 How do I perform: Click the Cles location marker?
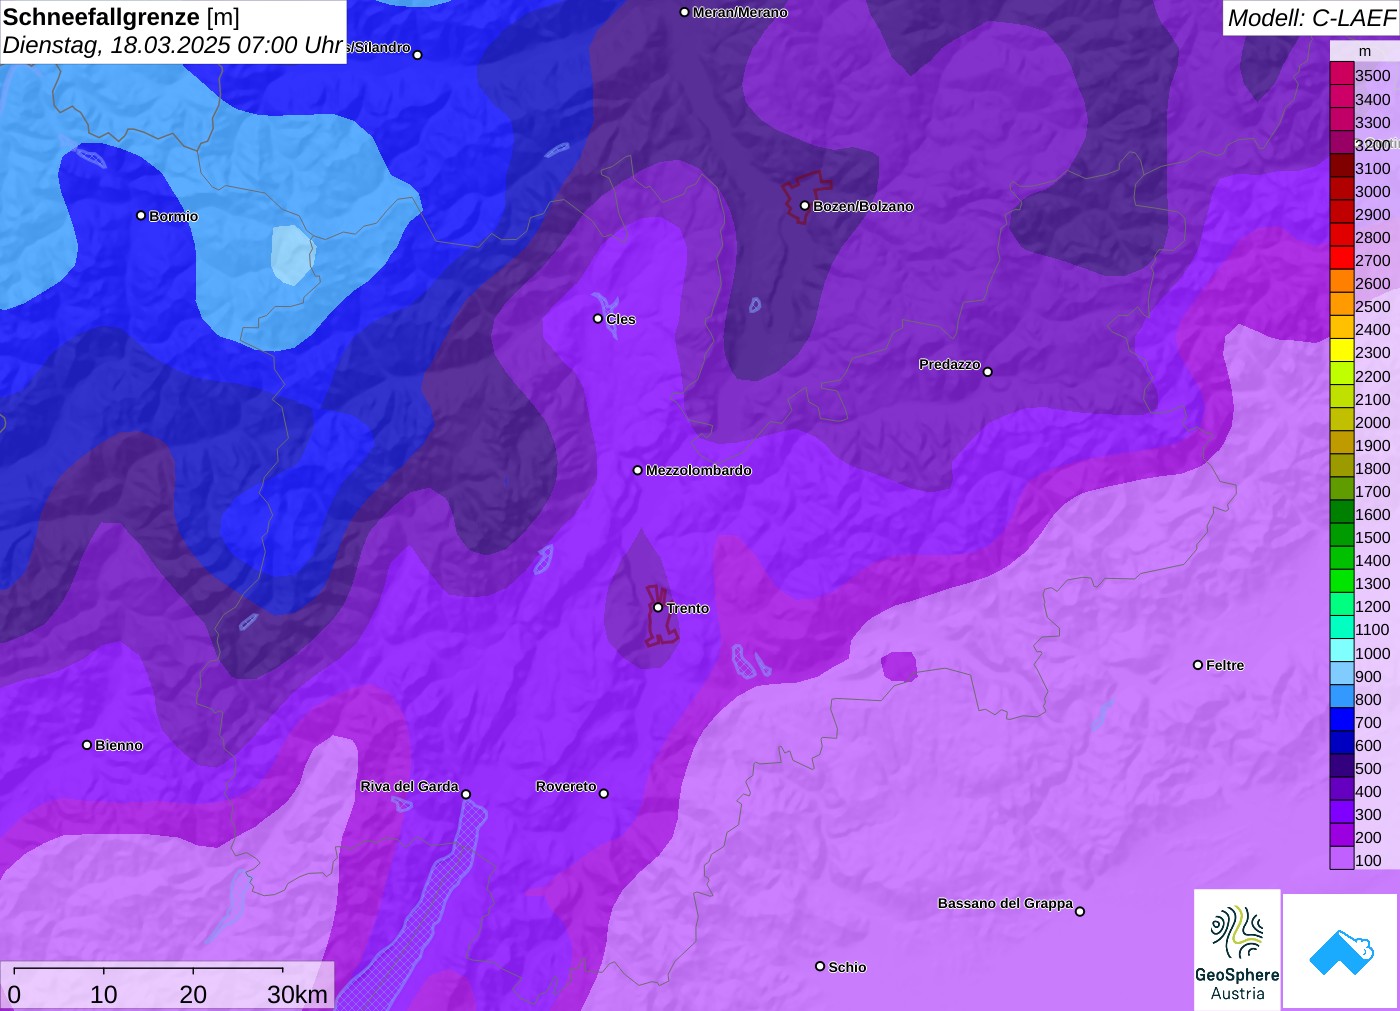click(598, 319)
